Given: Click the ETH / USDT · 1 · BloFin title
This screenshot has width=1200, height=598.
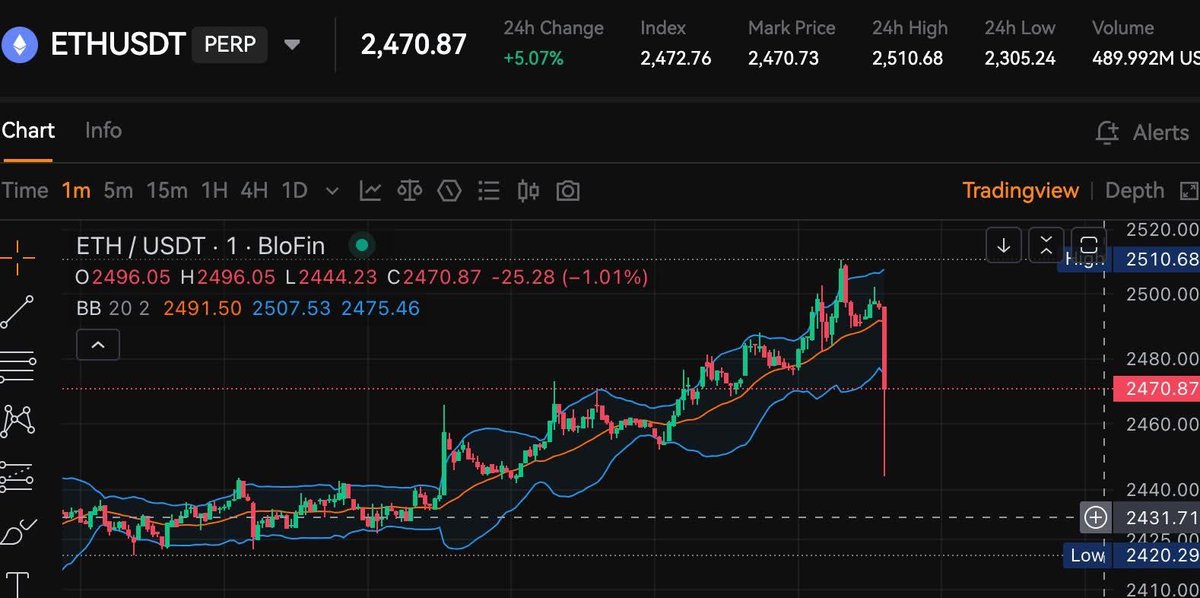Looking at the screenshot, I should [x=201, y=246].
